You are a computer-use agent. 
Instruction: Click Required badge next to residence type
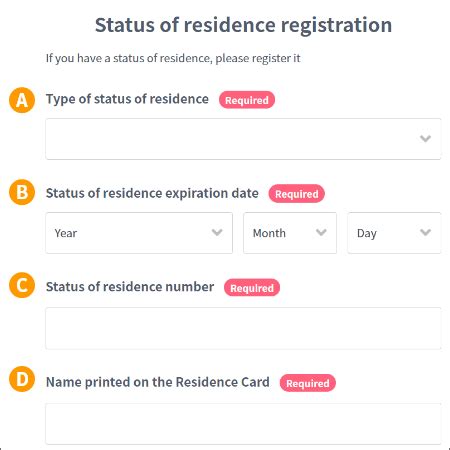(247, 100)
